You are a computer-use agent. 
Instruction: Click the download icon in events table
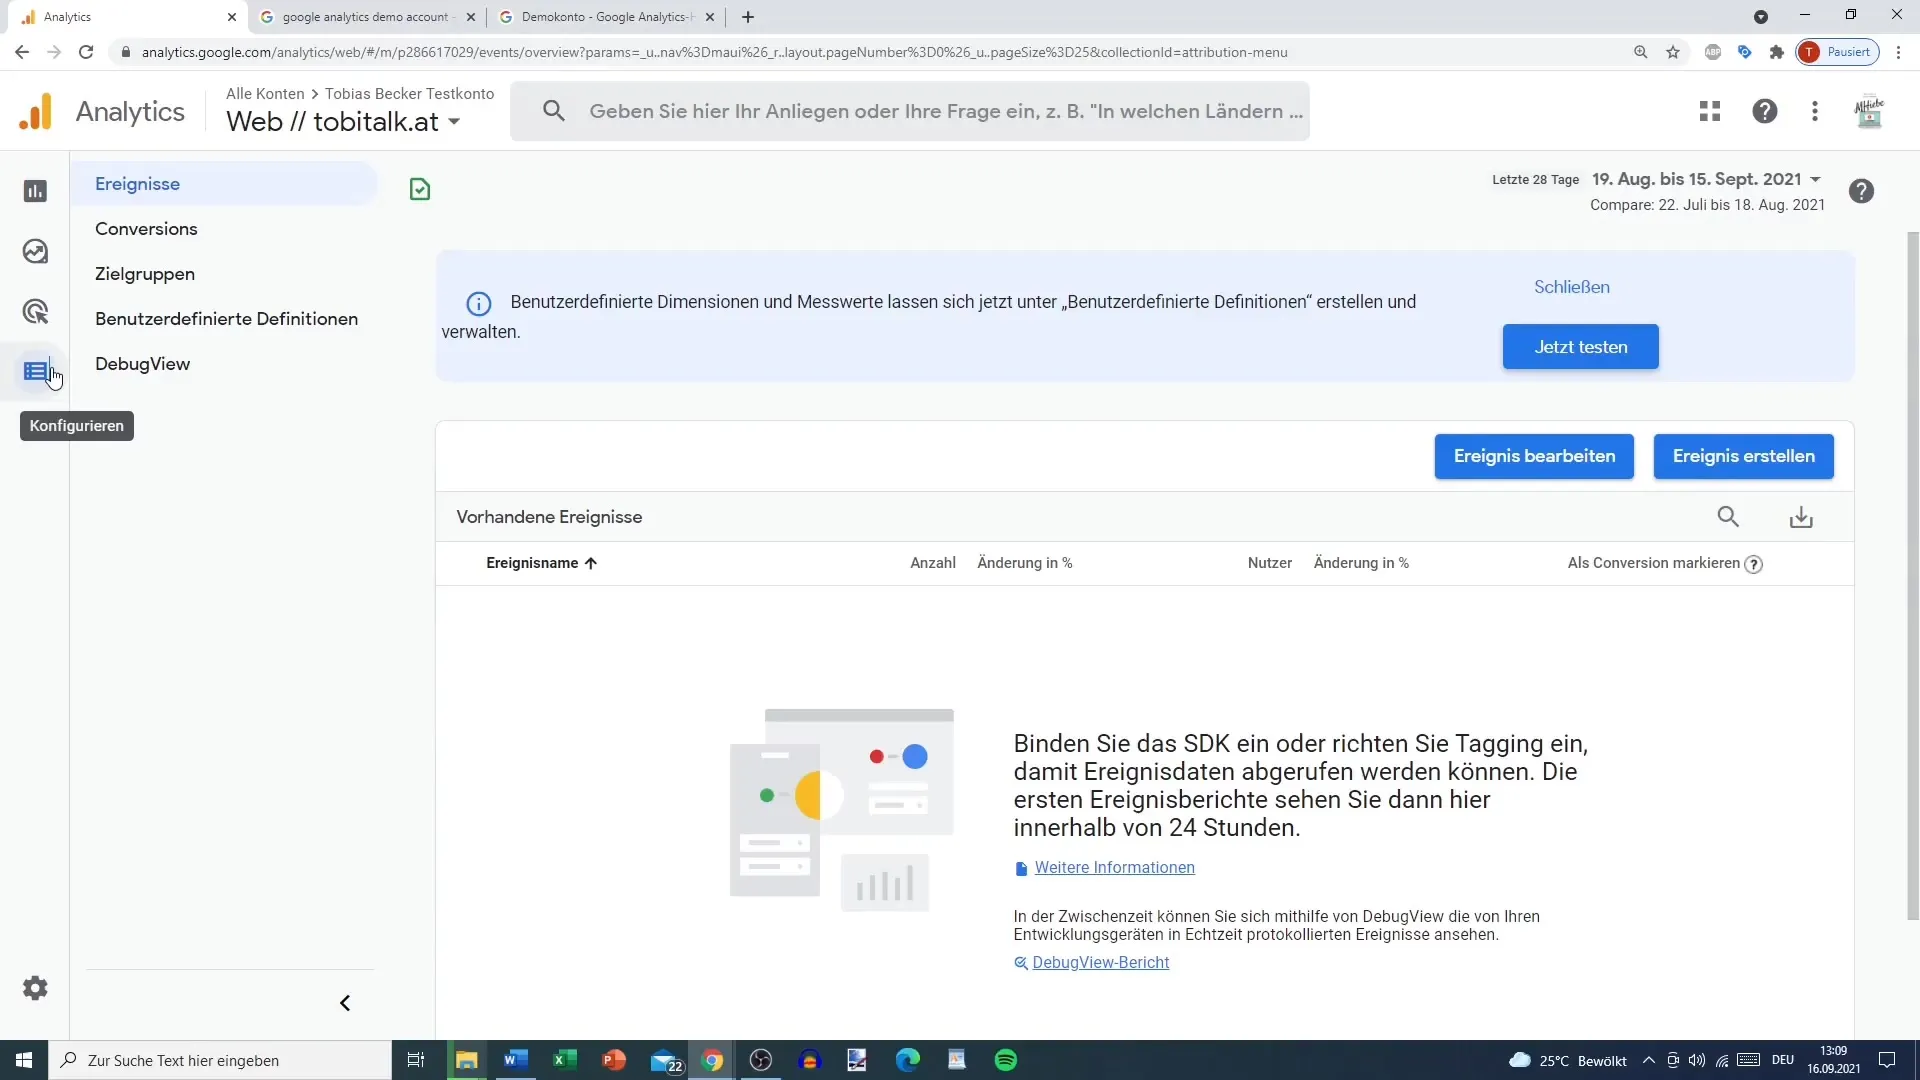[x=1801, y=517]
